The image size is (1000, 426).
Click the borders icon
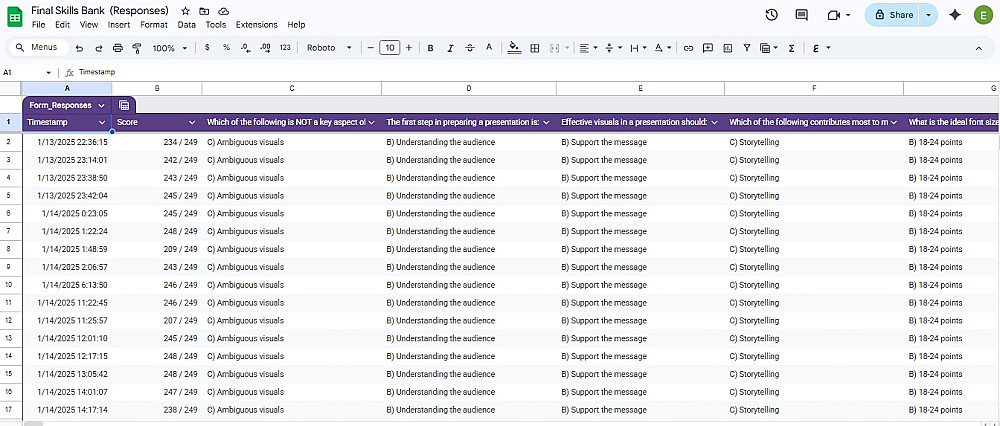coord(535,48)
